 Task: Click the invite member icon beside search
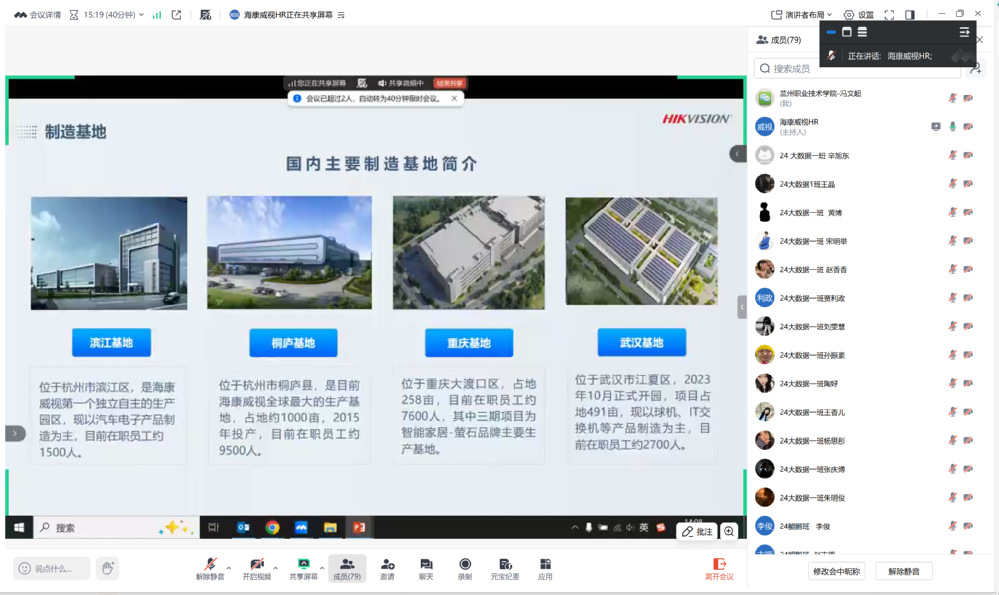coord(975,68)
